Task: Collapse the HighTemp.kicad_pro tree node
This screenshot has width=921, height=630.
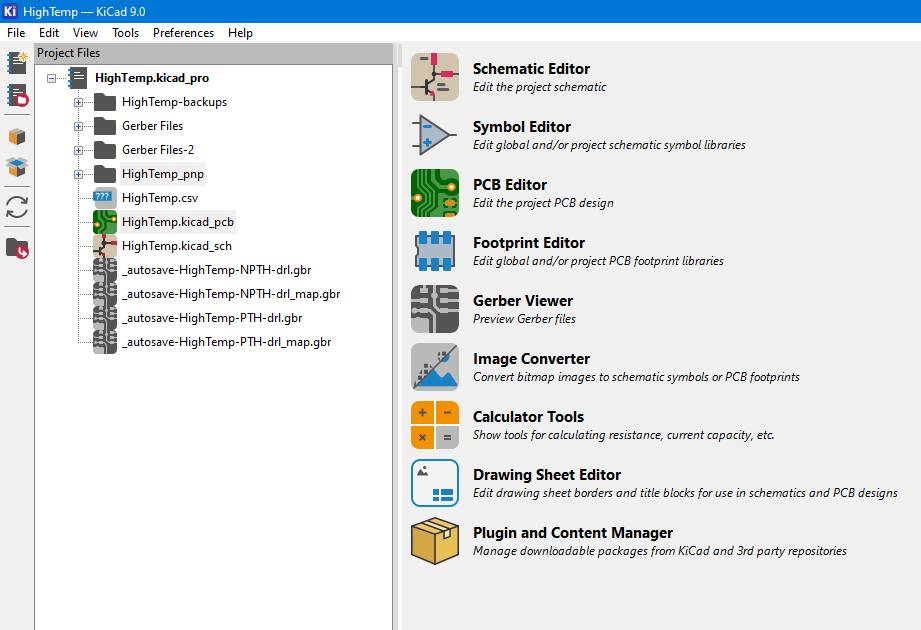Action: 51,78
